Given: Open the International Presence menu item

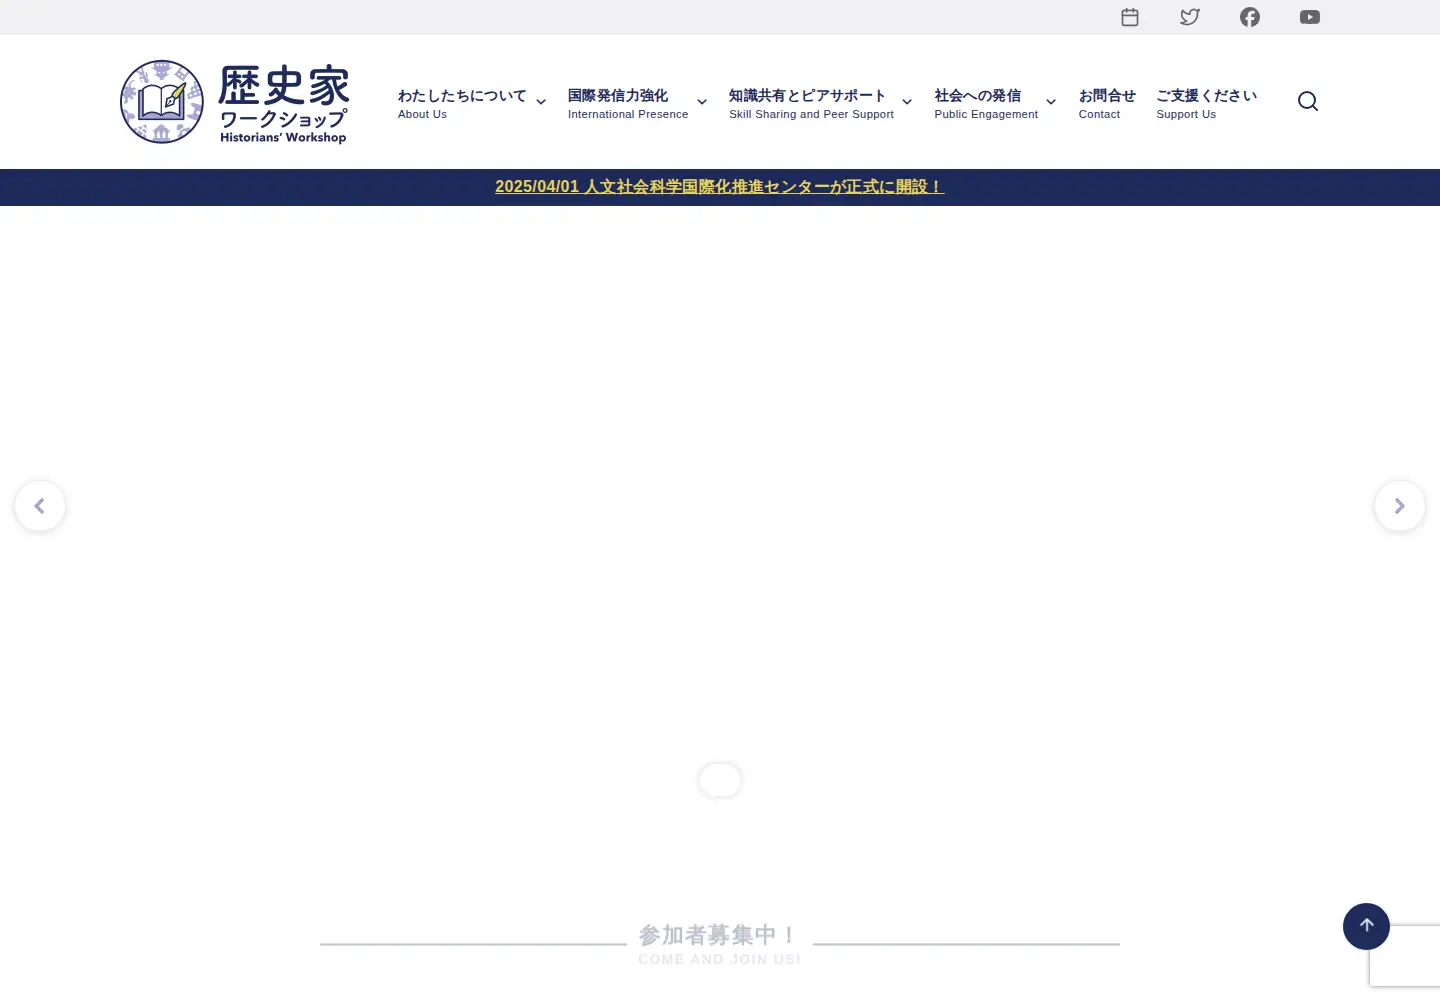Looking at the screenshot, I should (x=628, y=103).
